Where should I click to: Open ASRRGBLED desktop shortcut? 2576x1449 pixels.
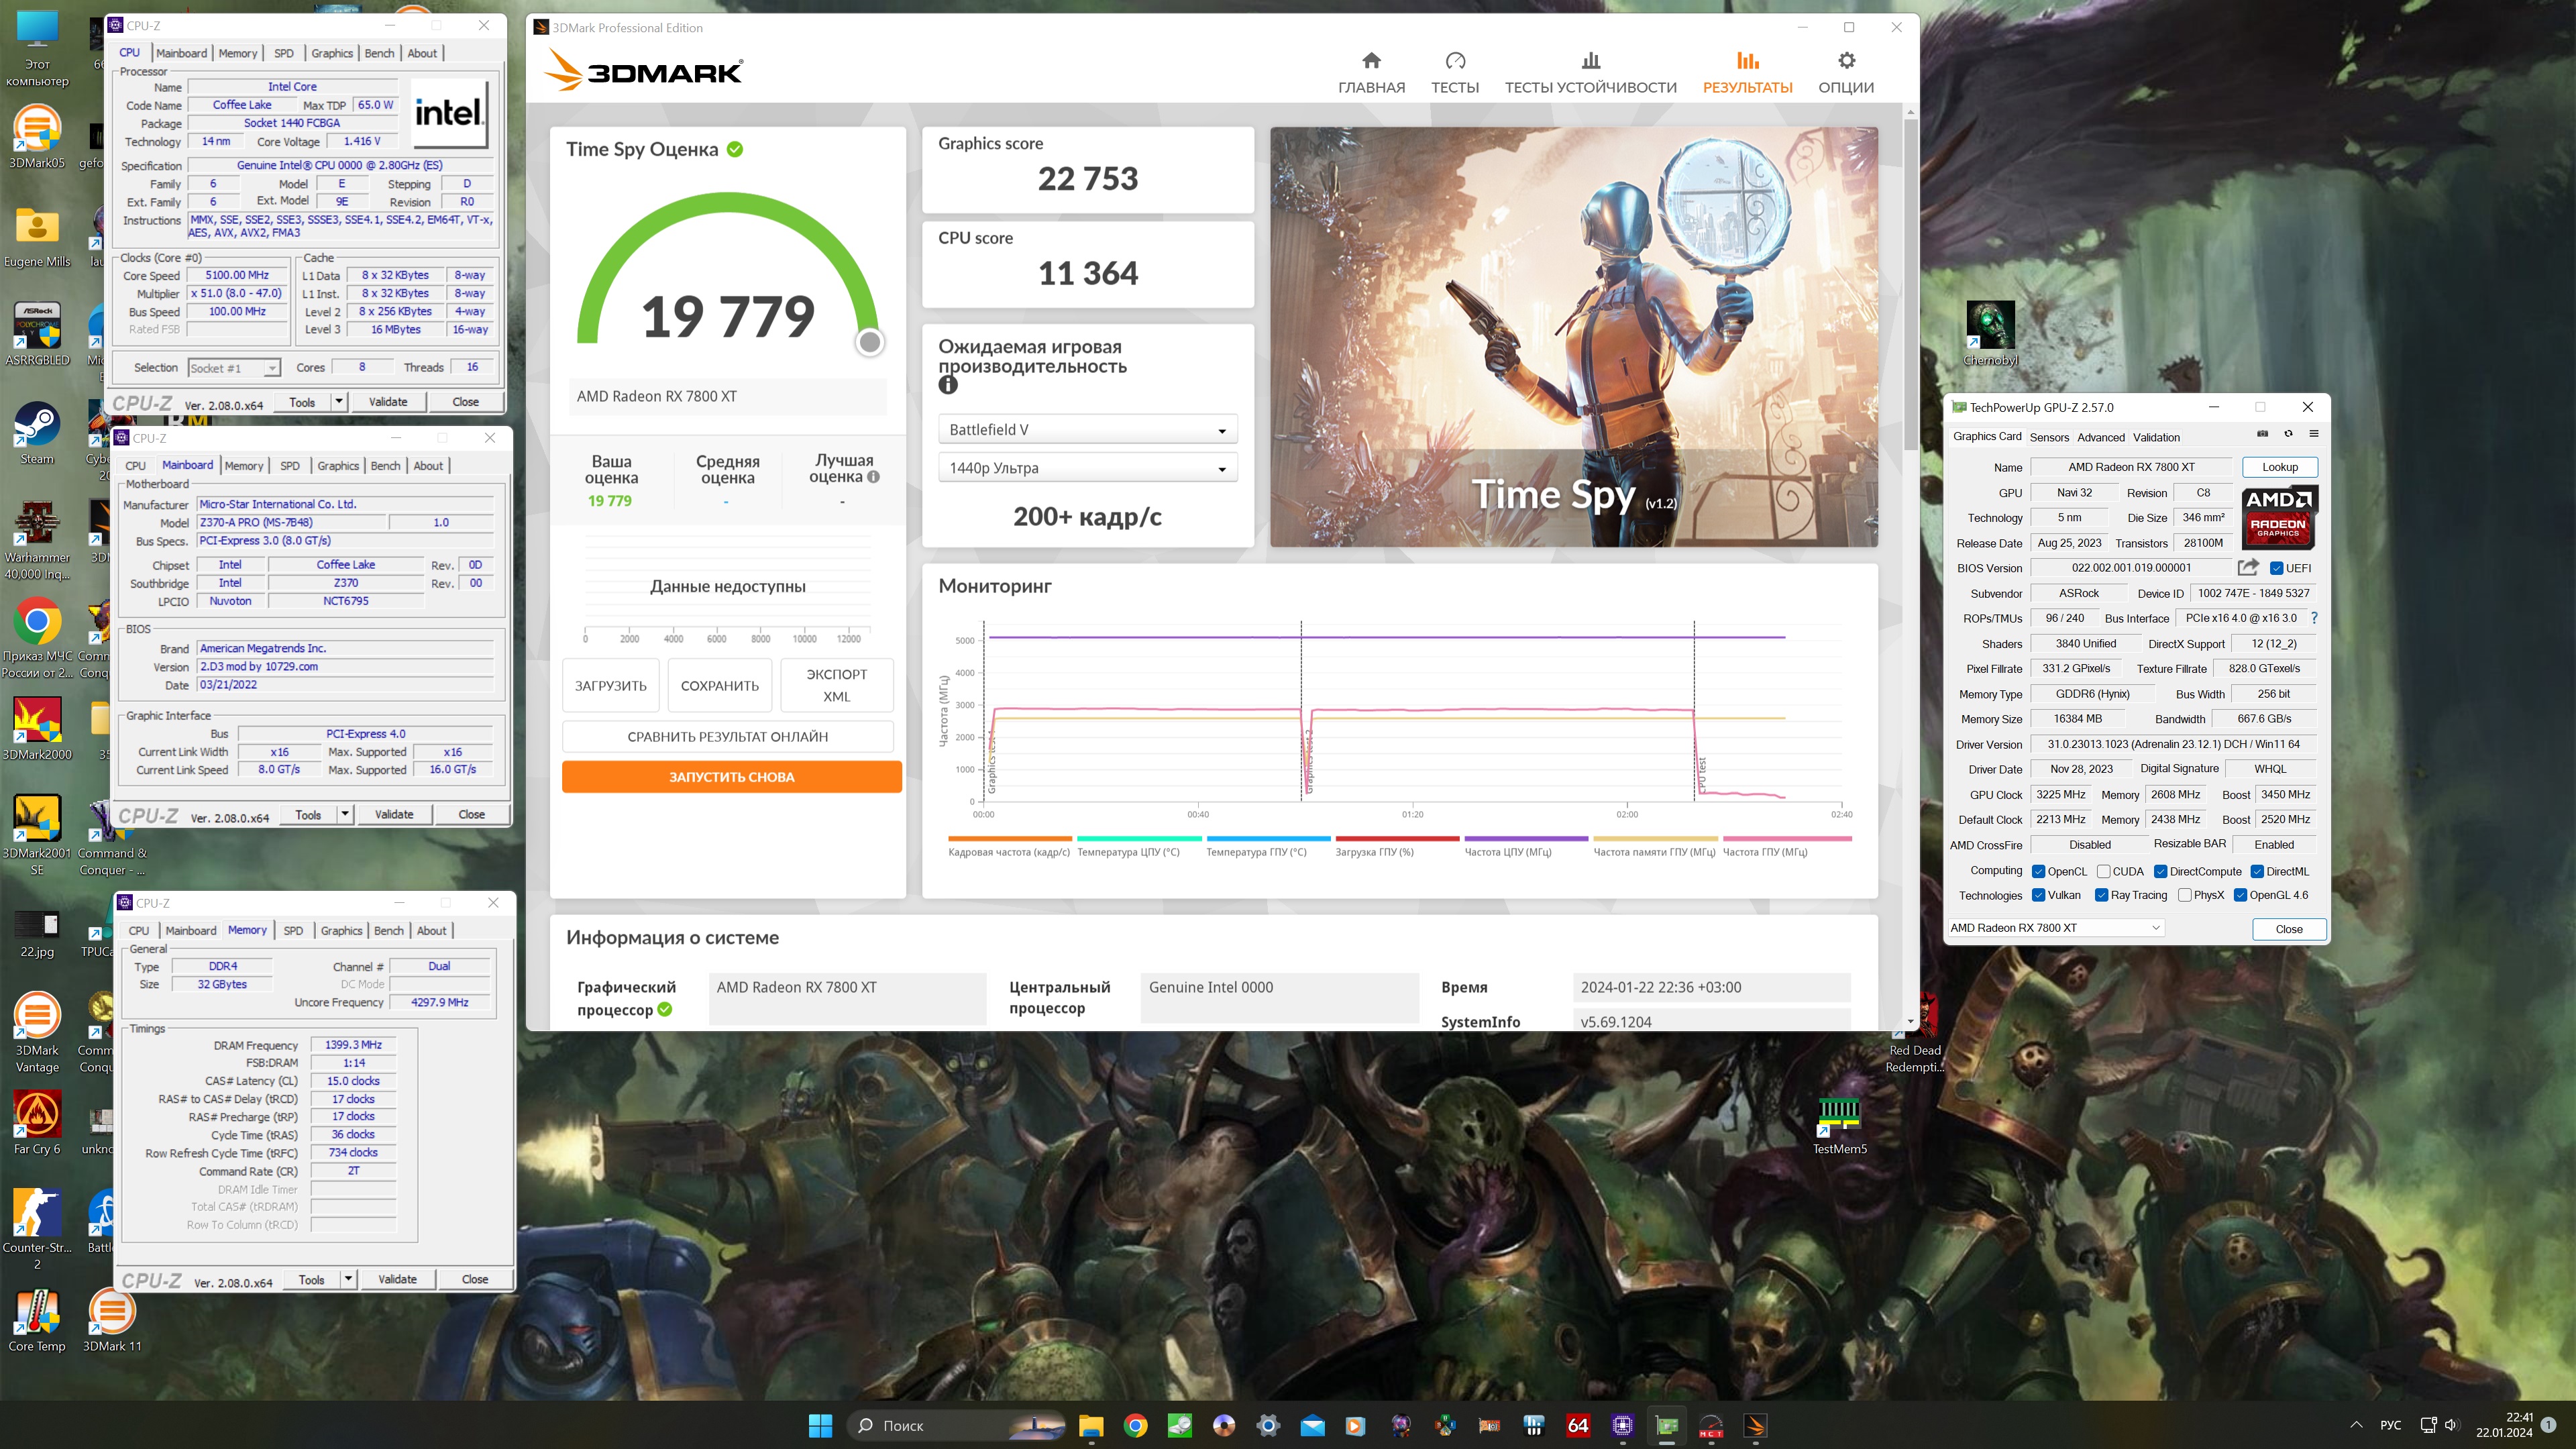click(37, 335)
